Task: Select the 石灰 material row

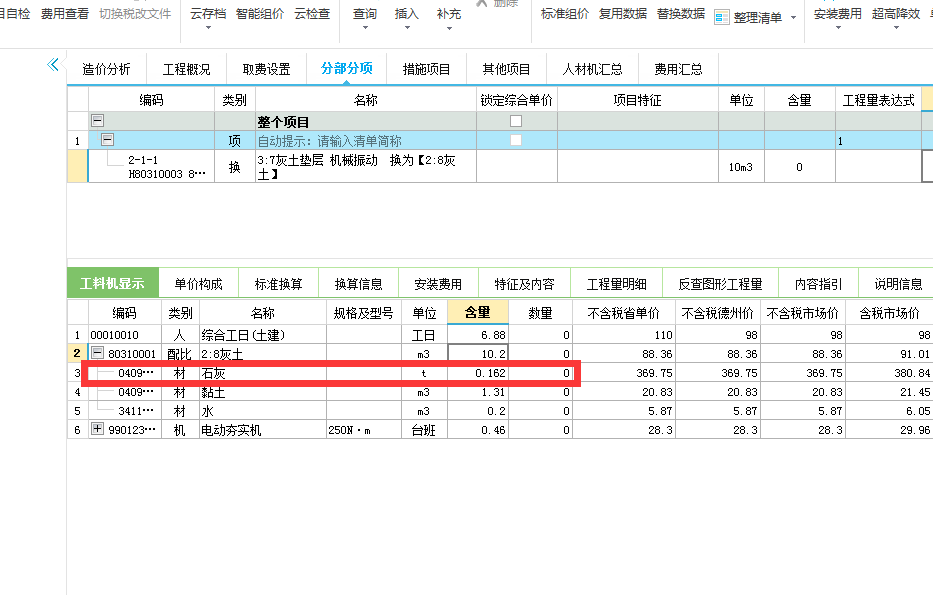Action: pos(500,373)
